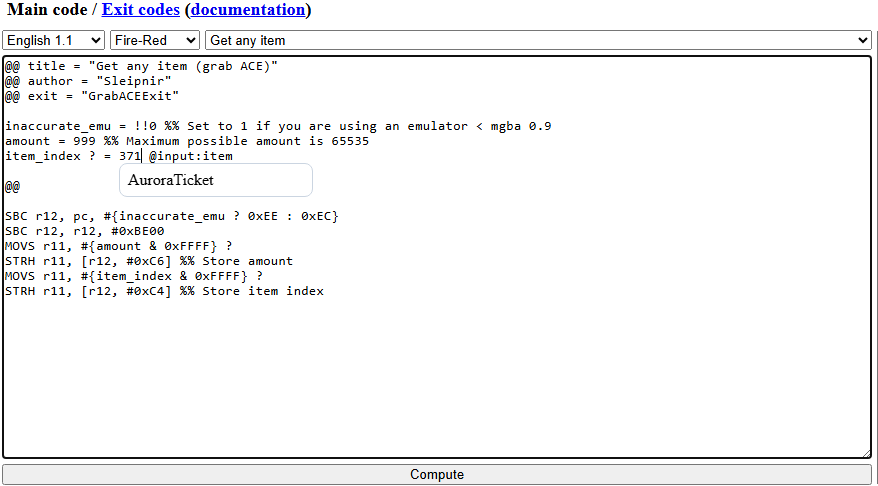
Task: Click the "Store item index" comment line
Action: pyautogui.click(x=165, y=291)
